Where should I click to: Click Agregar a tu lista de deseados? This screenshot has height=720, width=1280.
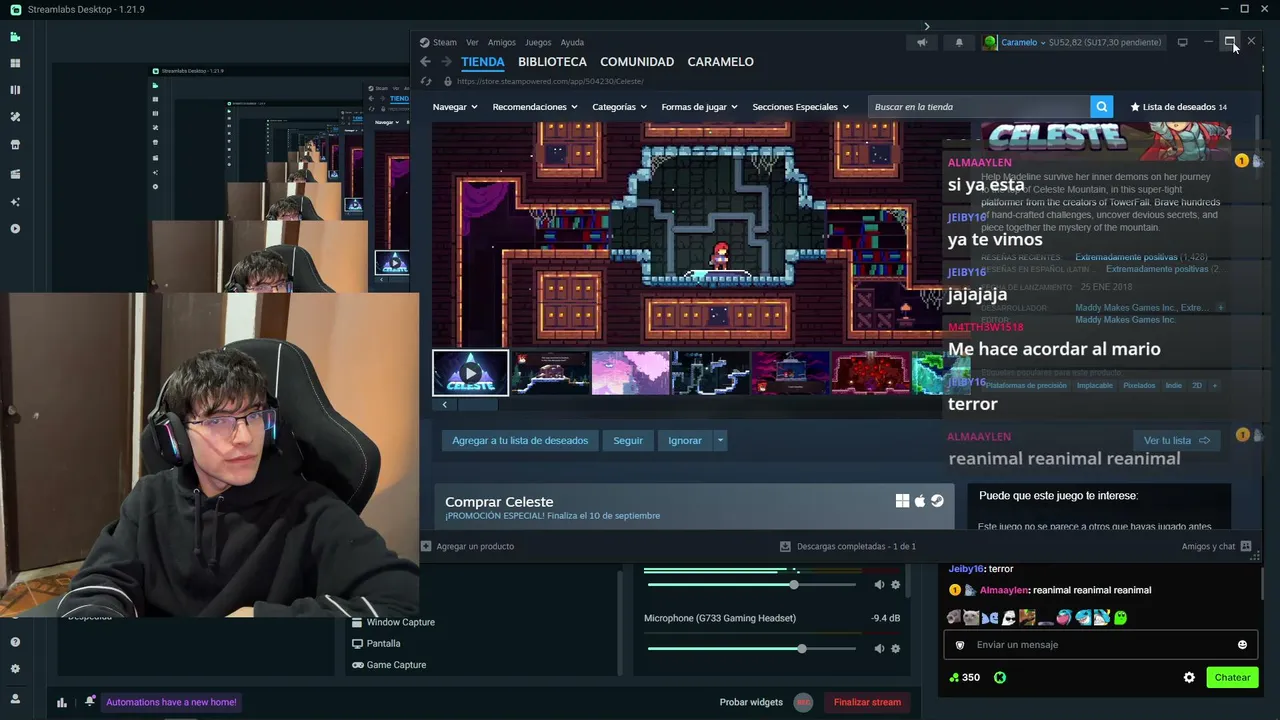coord(520,440)
